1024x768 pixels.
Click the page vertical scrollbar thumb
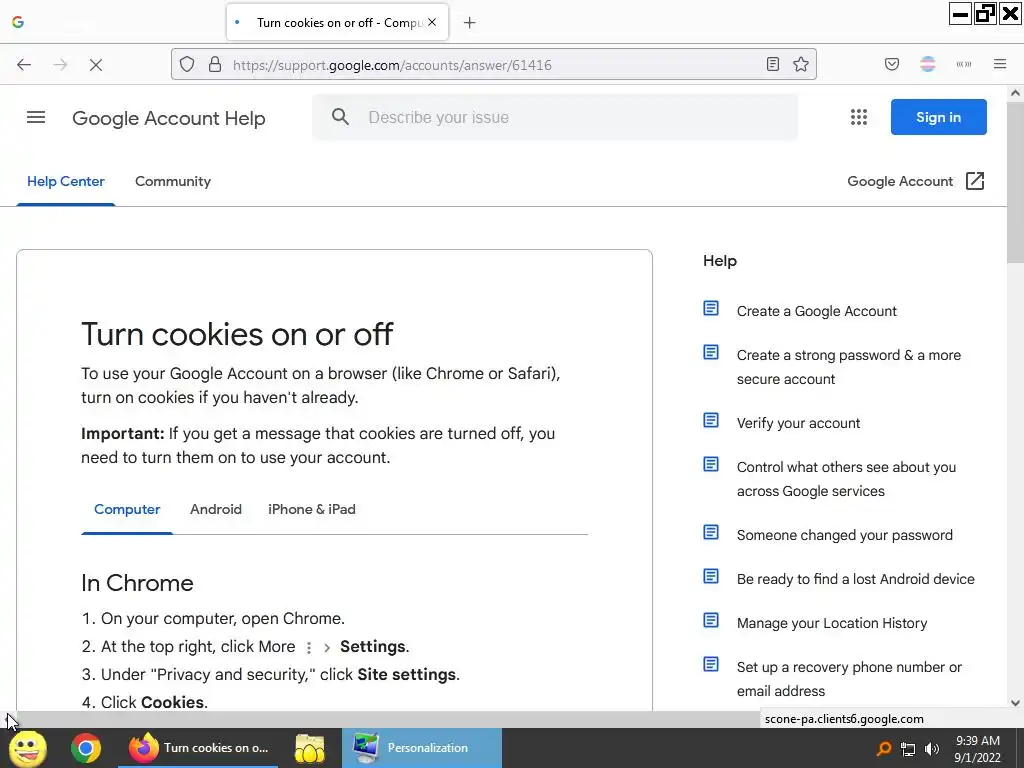click(1015, 183)
